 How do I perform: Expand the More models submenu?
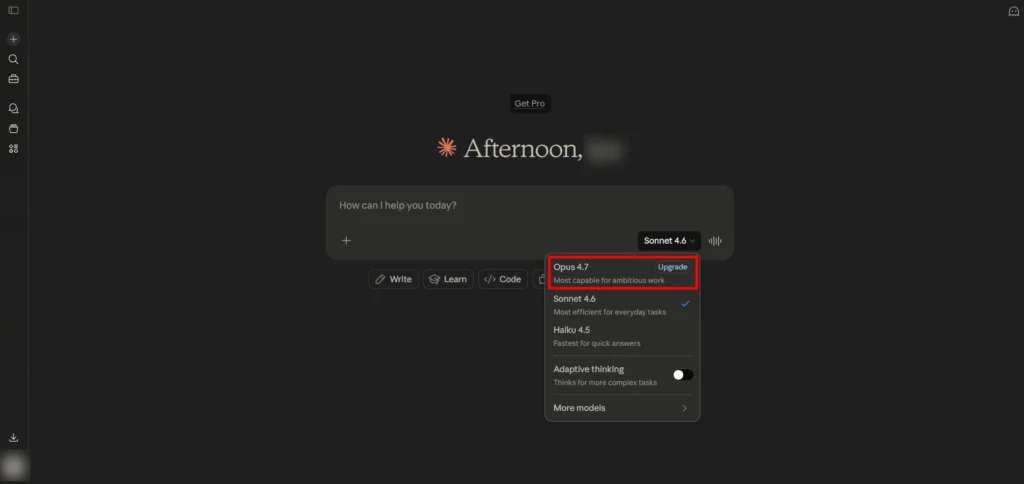click(x=622, y=408)
